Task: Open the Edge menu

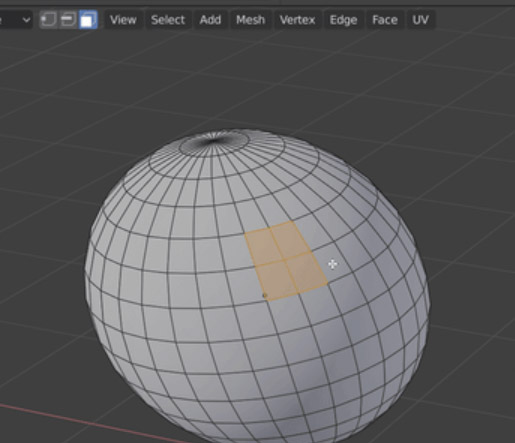Action: [x=343, y=20]
